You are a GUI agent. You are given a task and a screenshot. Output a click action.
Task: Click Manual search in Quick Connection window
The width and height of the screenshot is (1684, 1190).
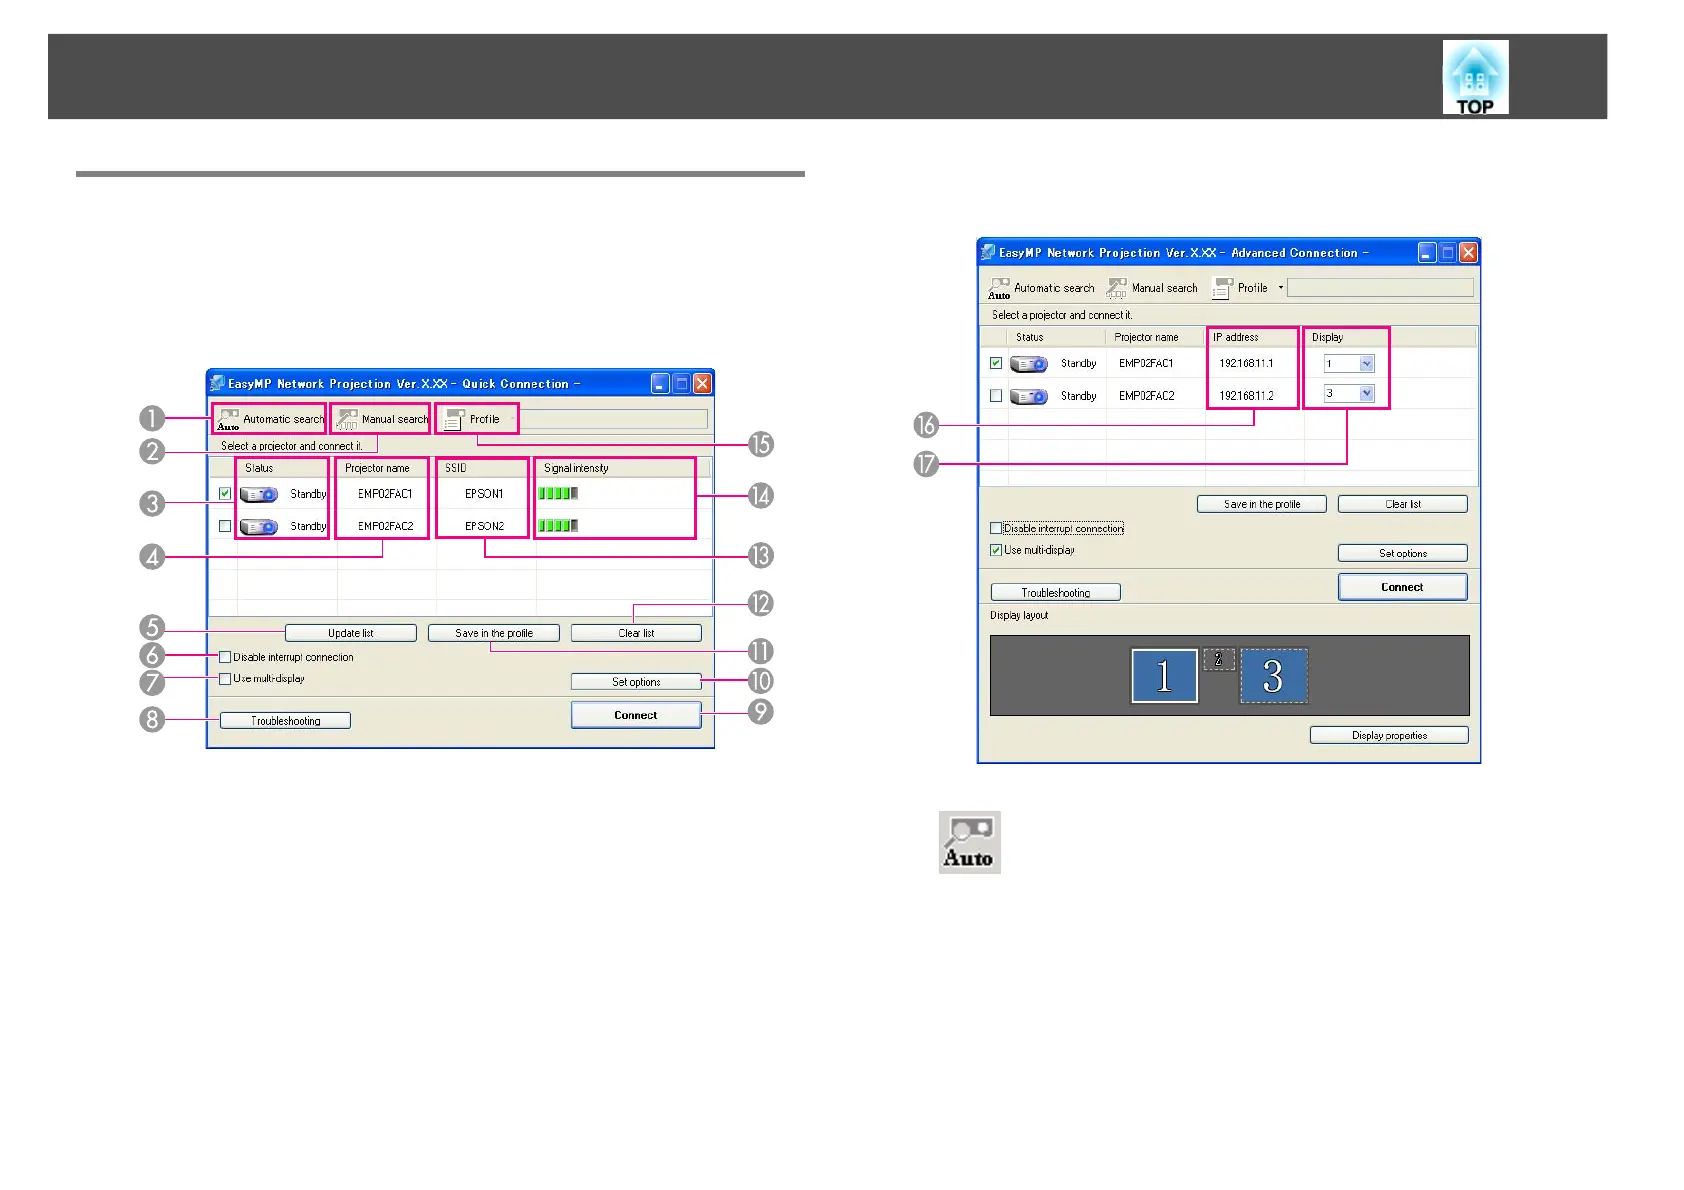(x=381, y=419)
